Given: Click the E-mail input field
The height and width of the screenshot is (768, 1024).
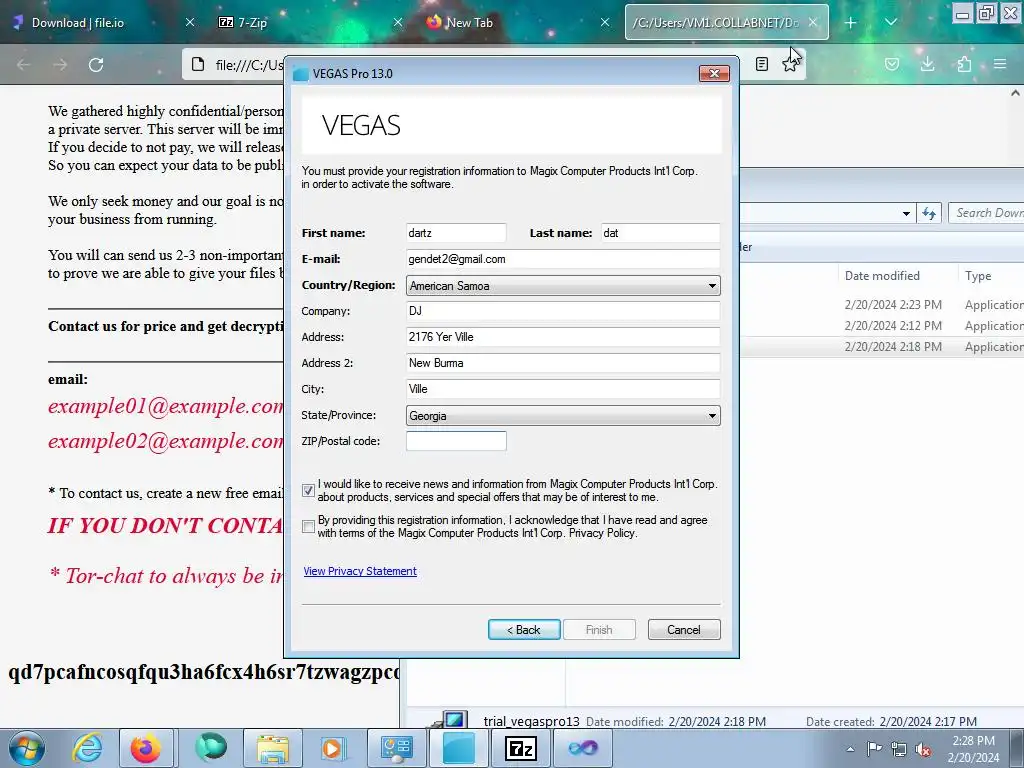Looking at the screenshot, I should pyautogui.click(x=563, y=259).
